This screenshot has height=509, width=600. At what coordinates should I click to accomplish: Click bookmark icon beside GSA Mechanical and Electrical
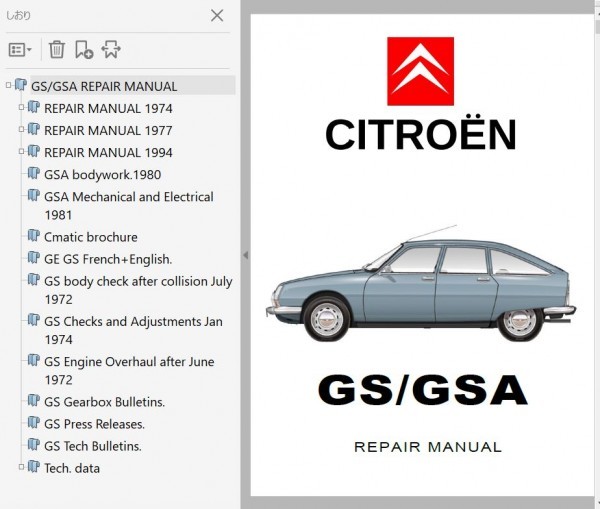34,195
